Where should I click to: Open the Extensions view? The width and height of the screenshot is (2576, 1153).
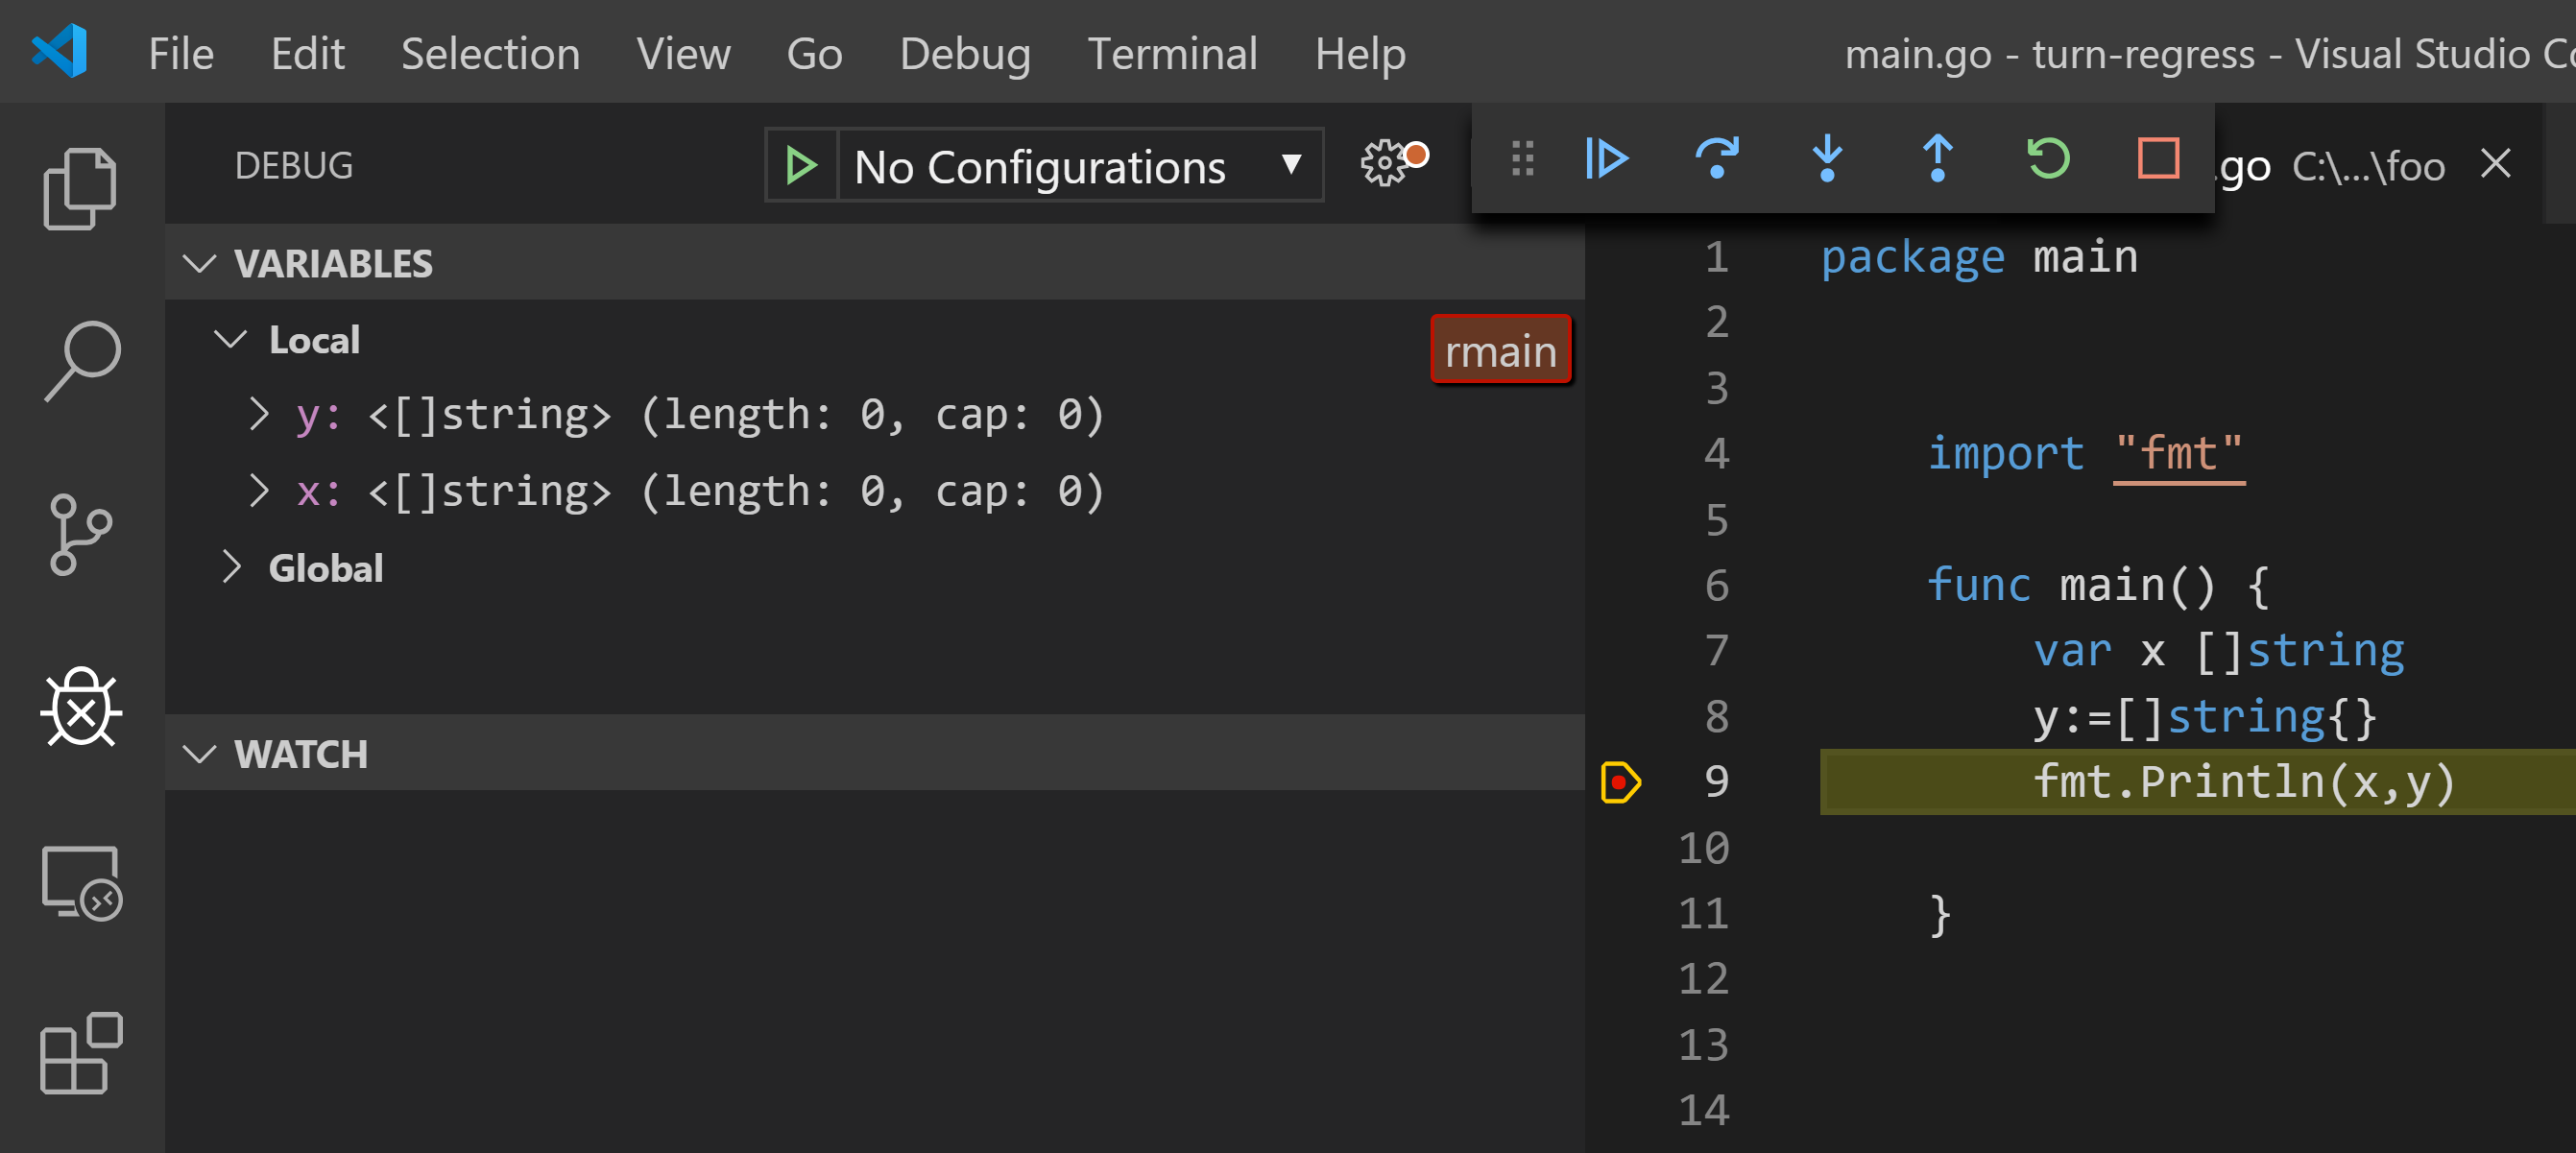(80, 1053)
